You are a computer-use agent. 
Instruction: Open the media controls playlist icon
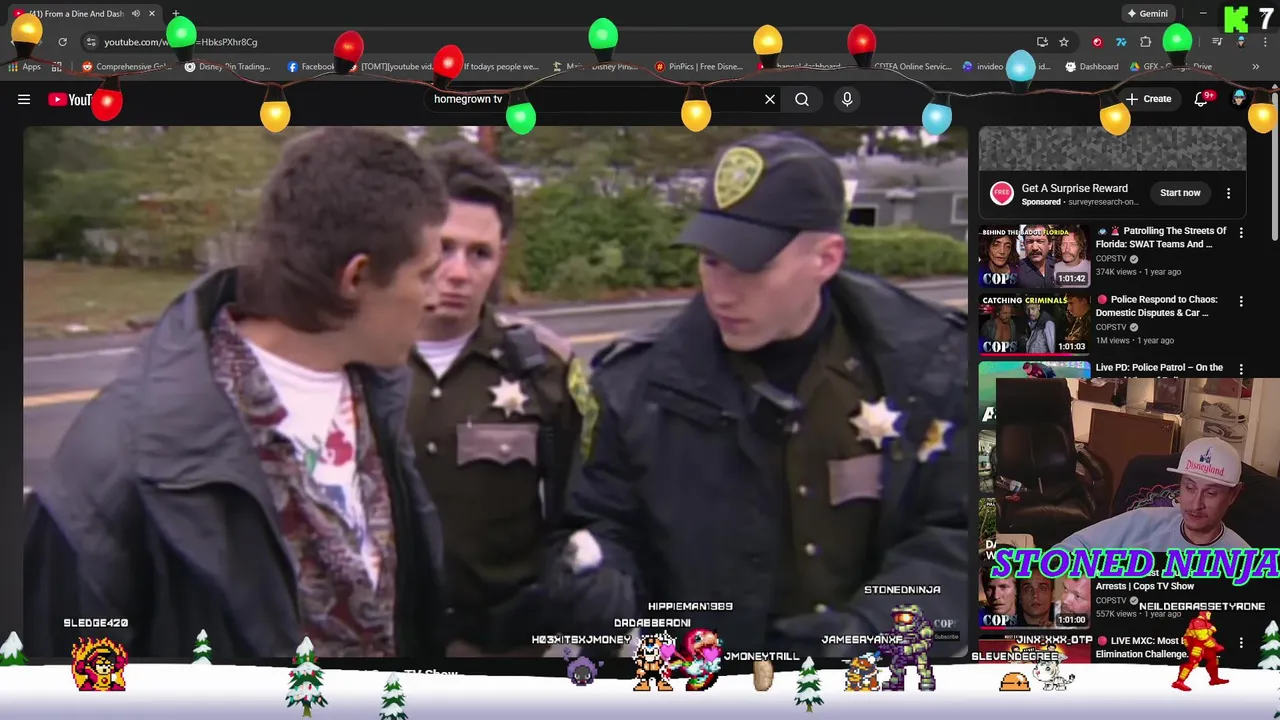point(1217,42)
